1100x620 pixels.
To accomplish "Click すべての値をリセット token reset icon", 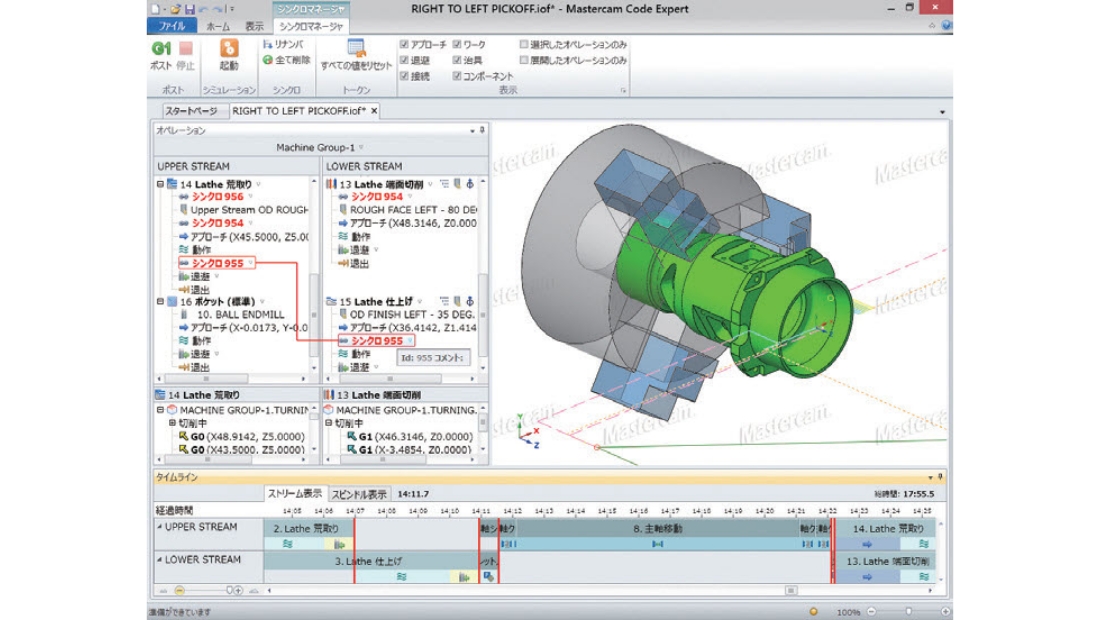I will coord(356,48).
